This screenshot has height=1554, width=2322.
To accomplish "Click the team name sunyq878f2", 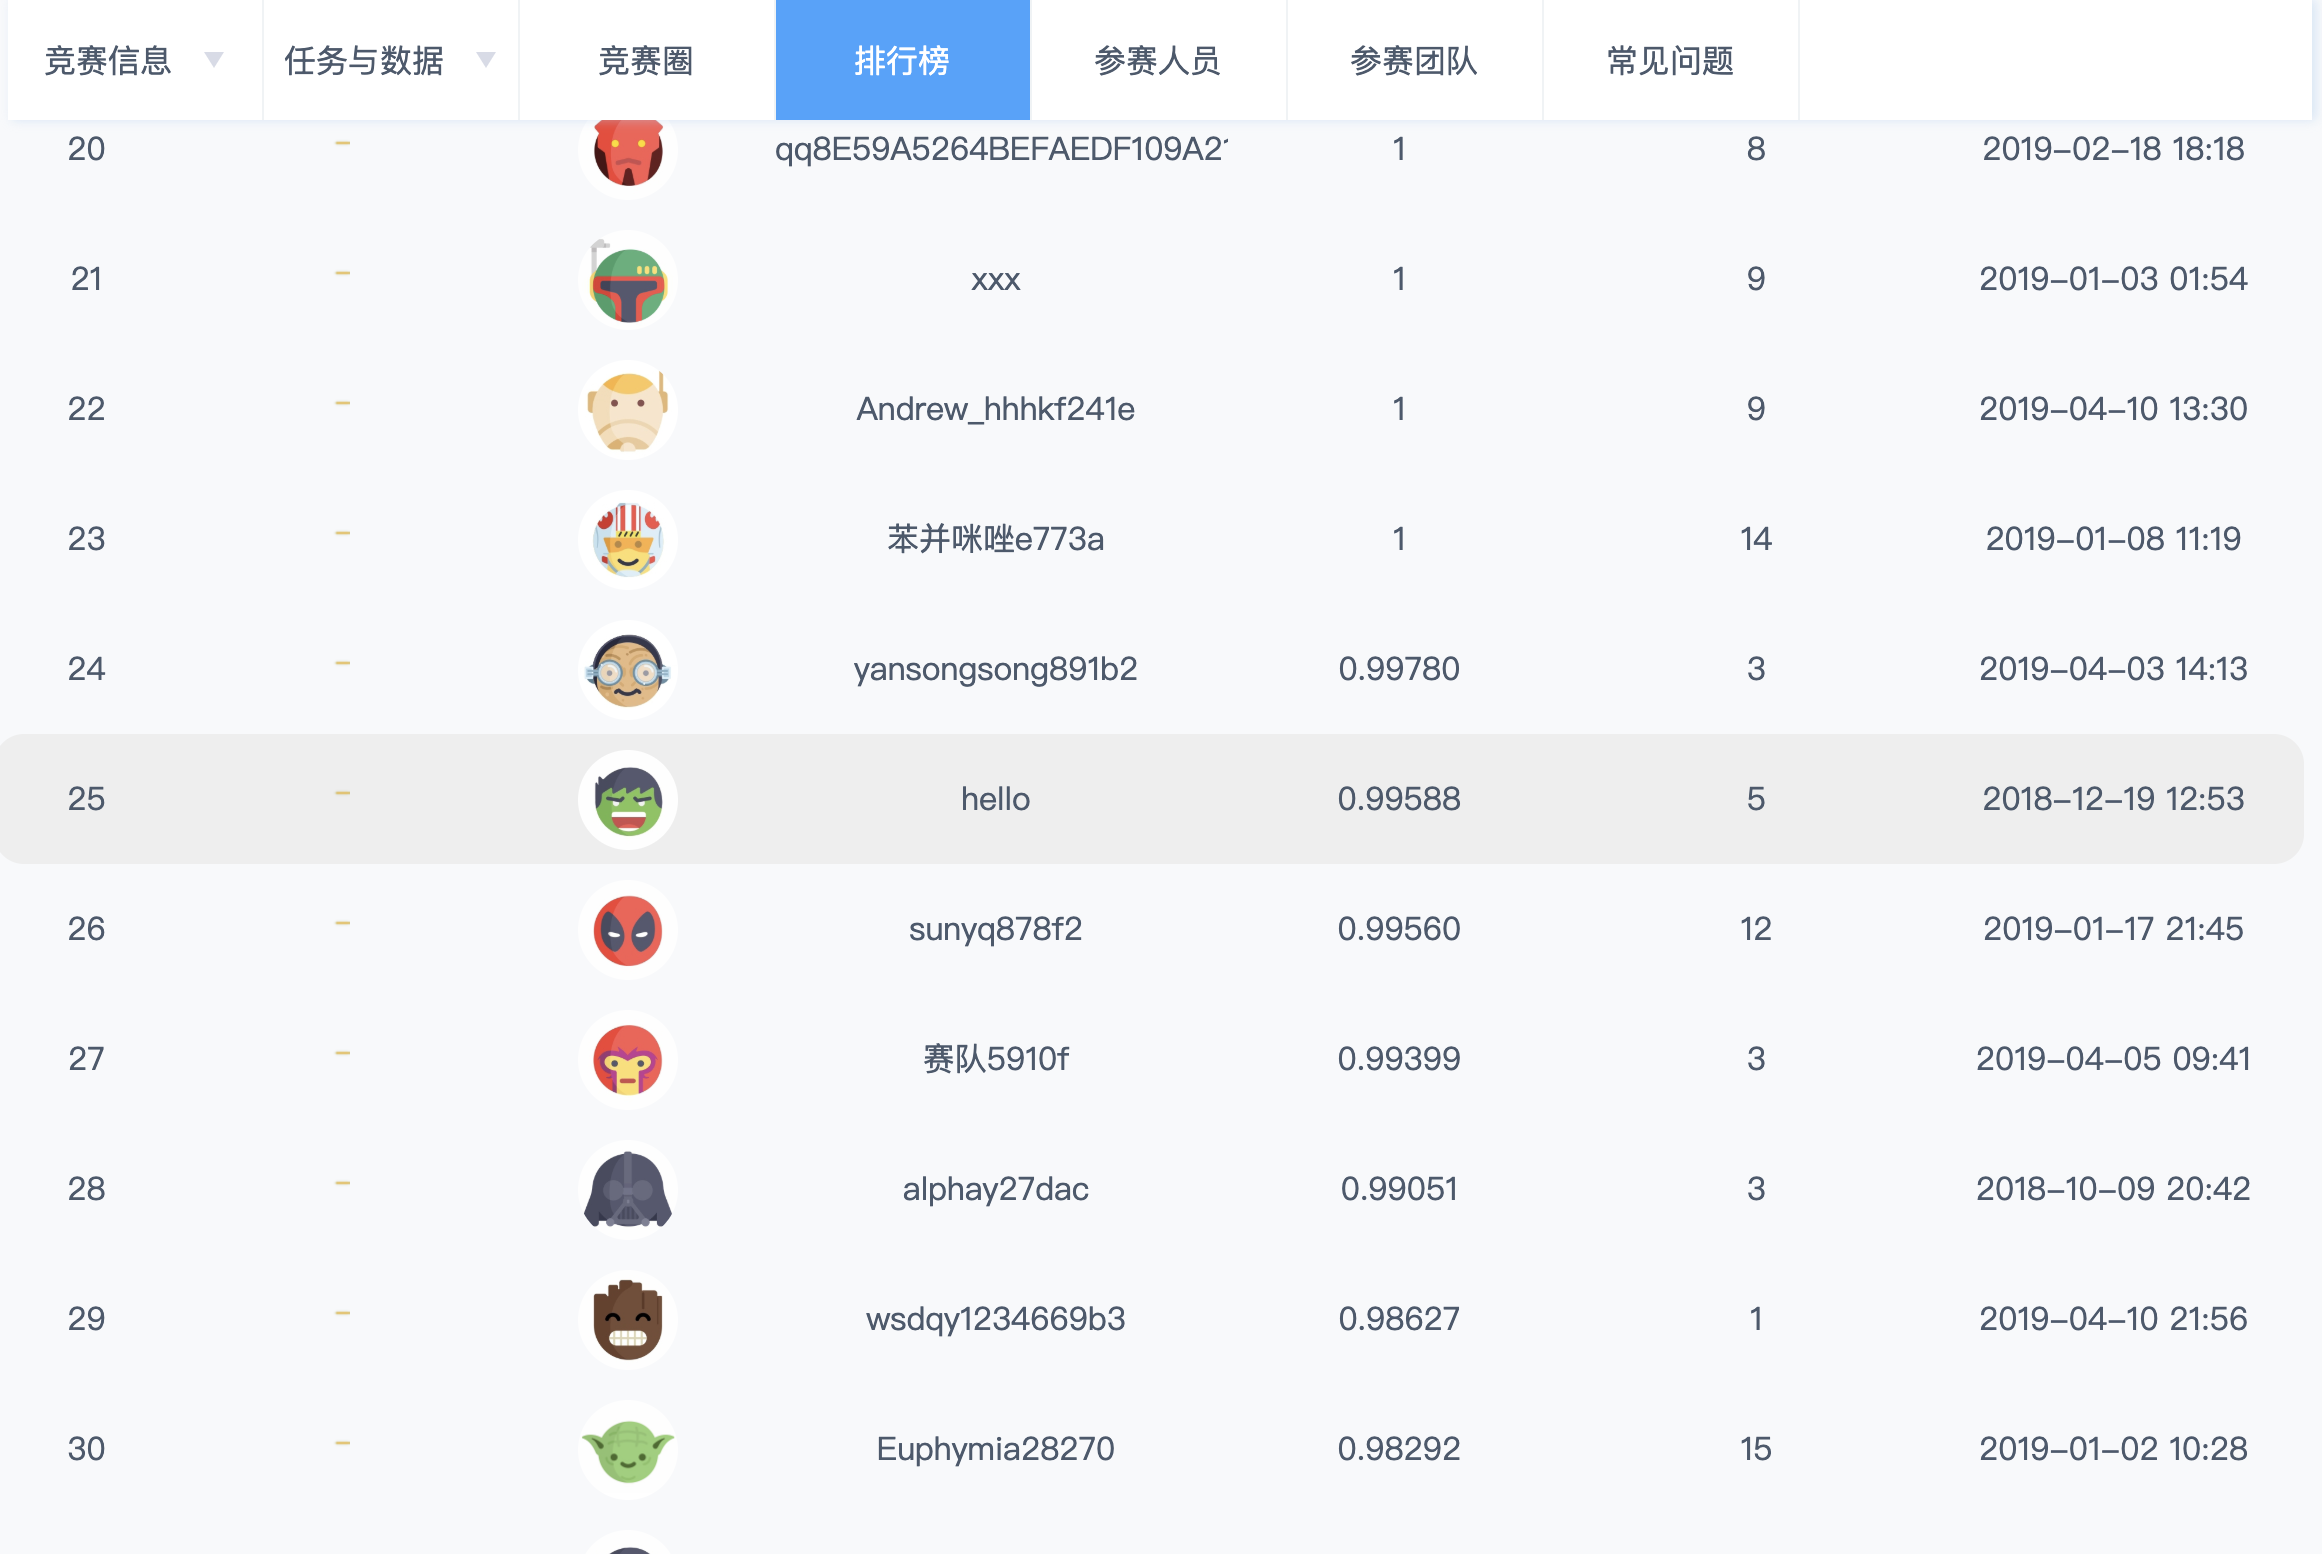I will 995,929.
